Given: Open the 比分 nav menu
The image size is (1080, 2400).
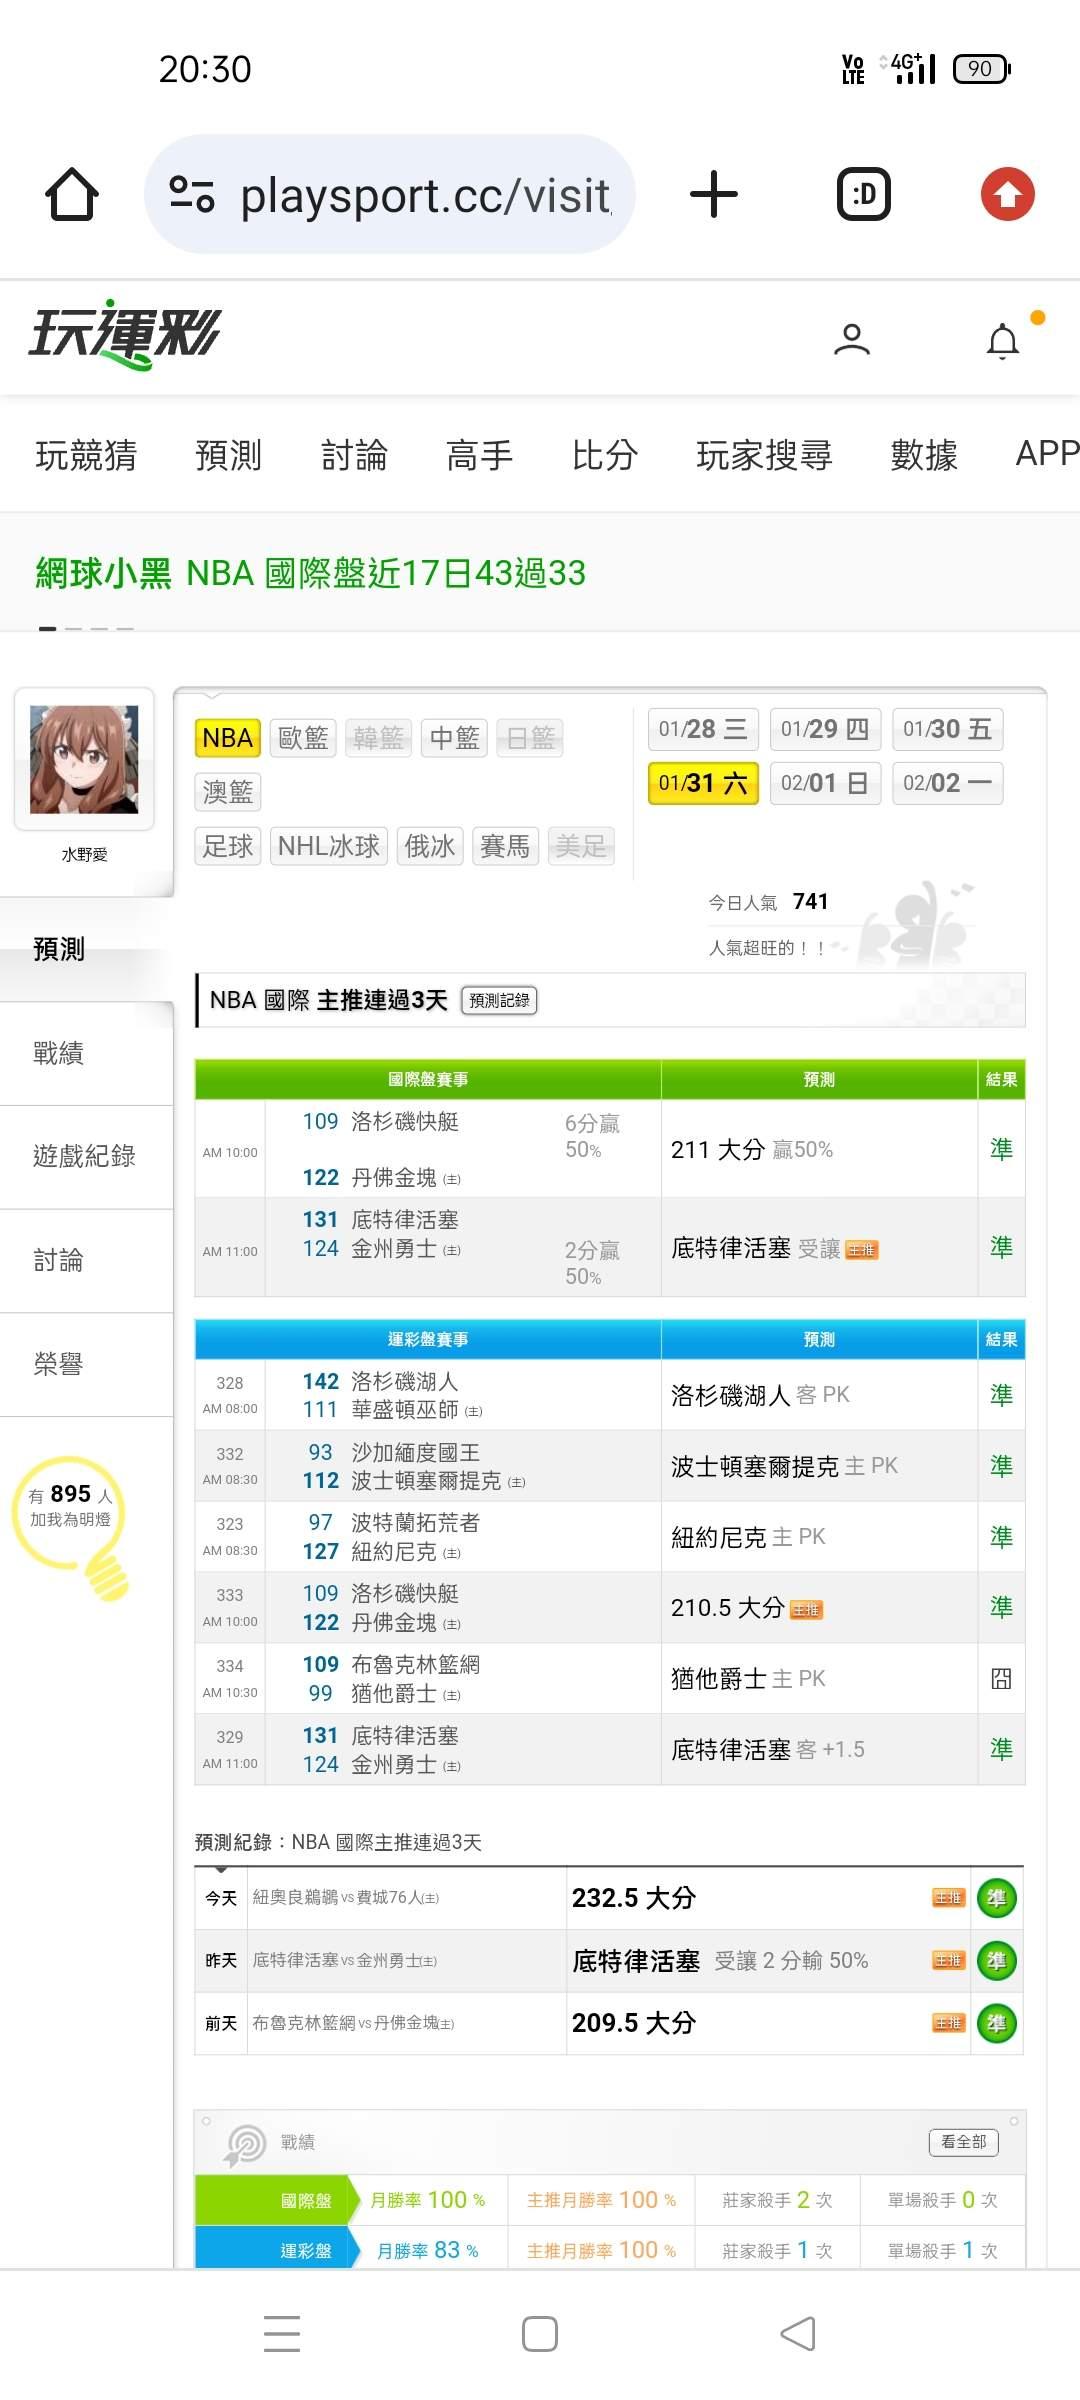Looking at the screenshot, I should [604, 455].
